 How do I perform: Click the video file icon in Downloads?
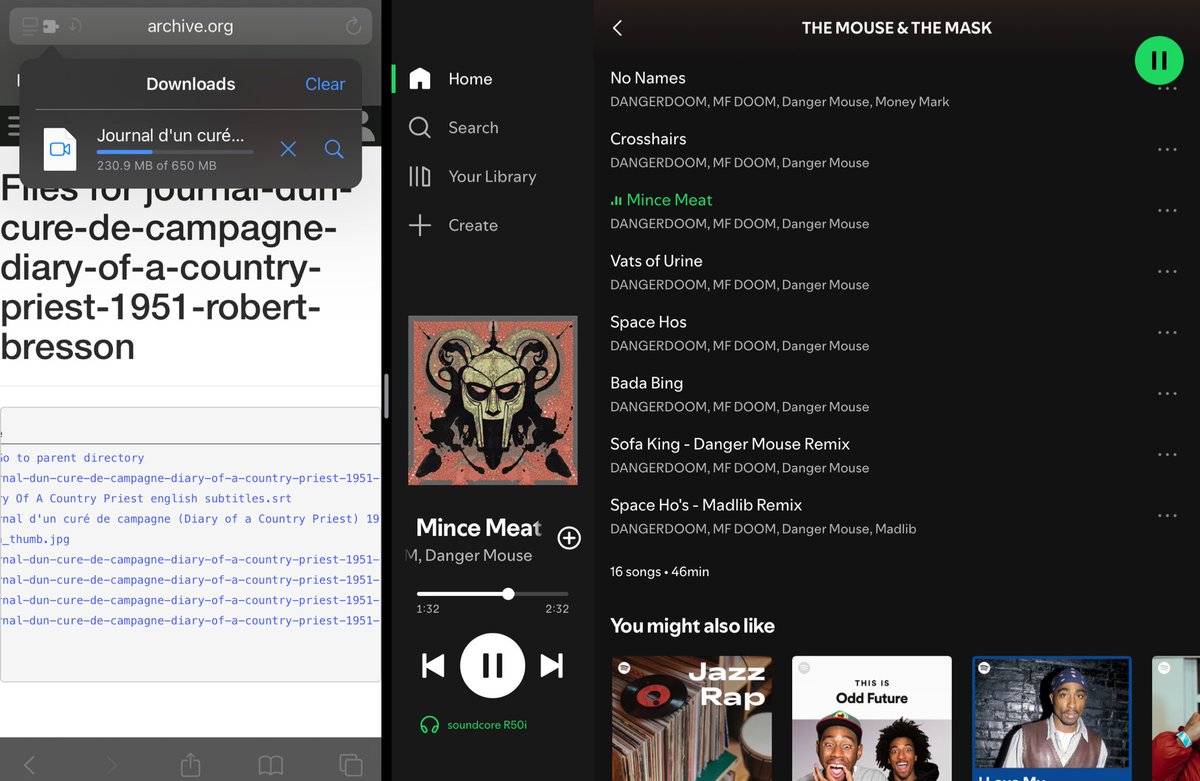(x=60, y=149)
